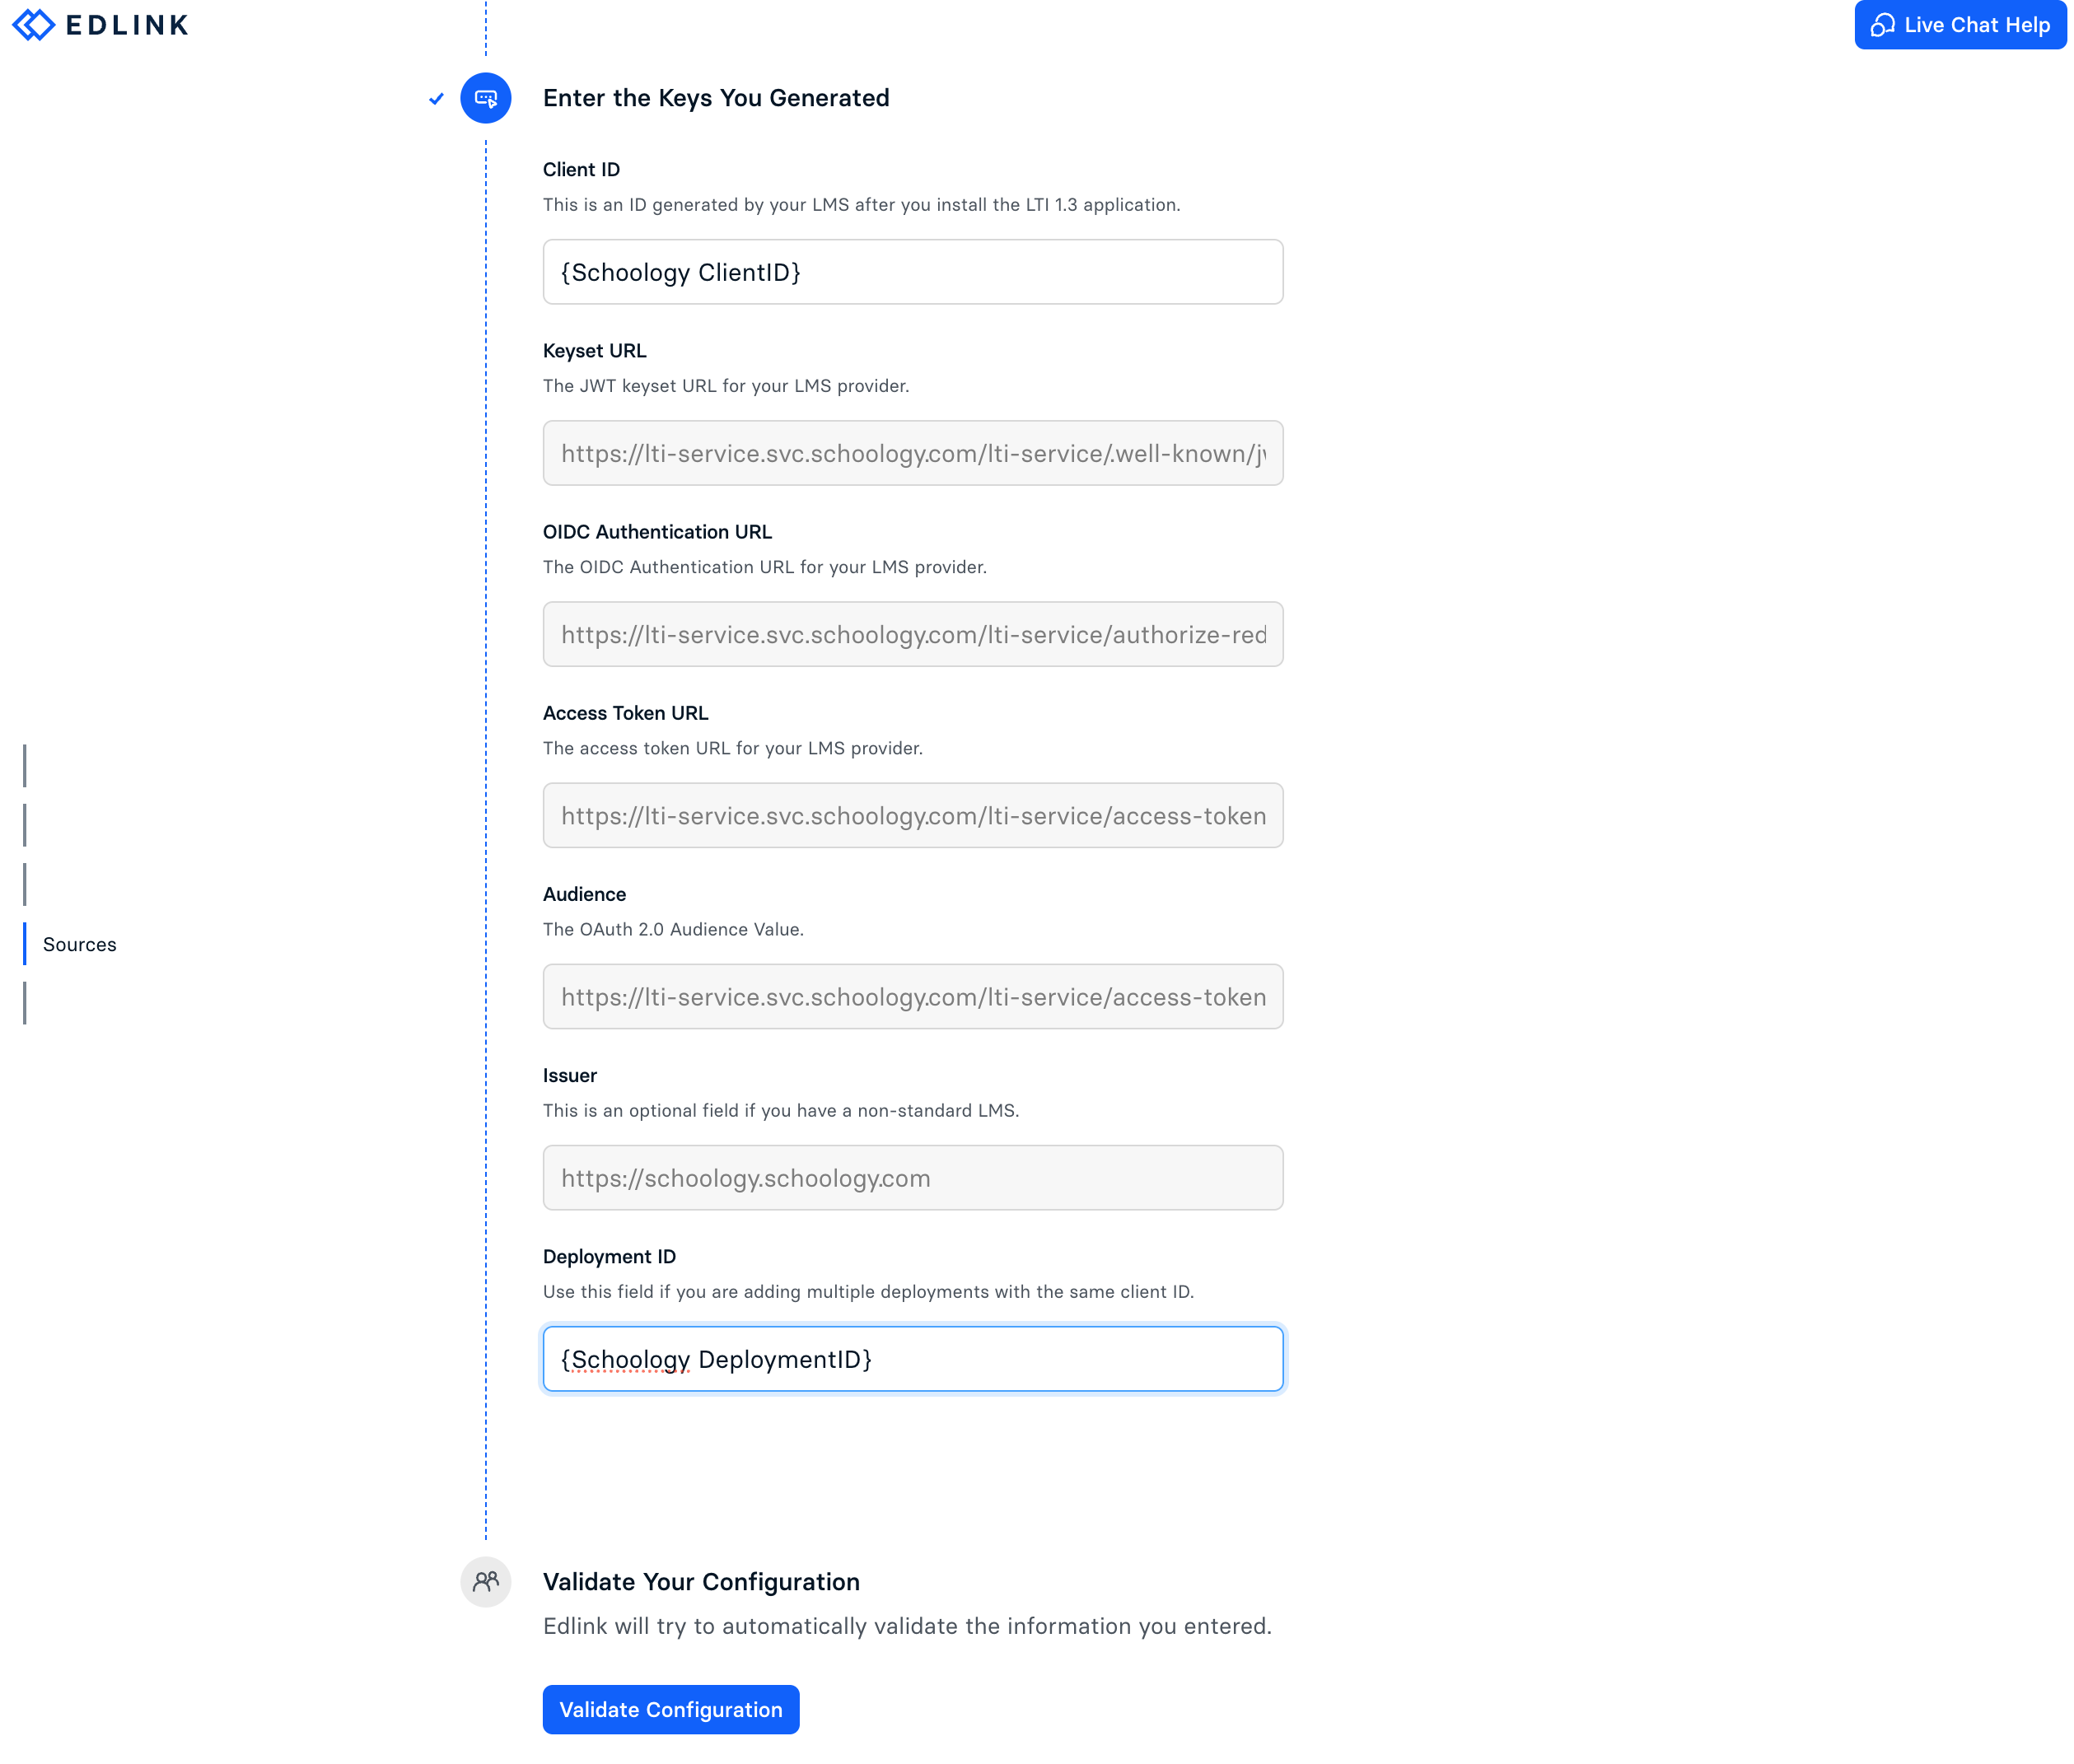Click the Edlink logo icon
Image resolution: width=2074 pixels, height=1764 pixels.
(x=33, y=25)
